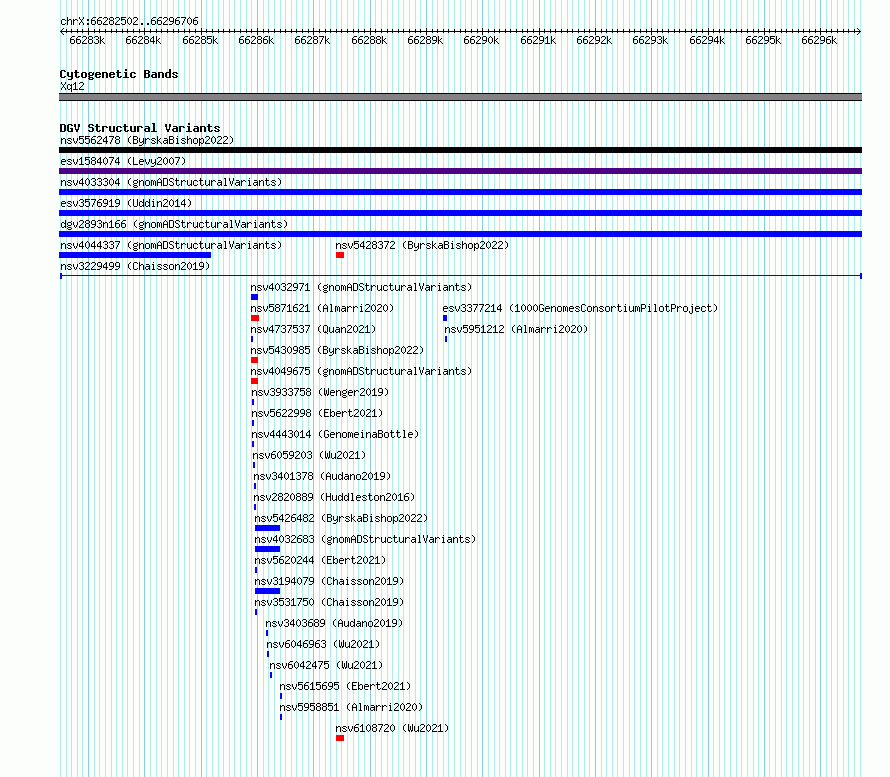Click nsv6108720 (Wu2021) label
The width and height of the screenshot is (890, 777).
(392, 728)
